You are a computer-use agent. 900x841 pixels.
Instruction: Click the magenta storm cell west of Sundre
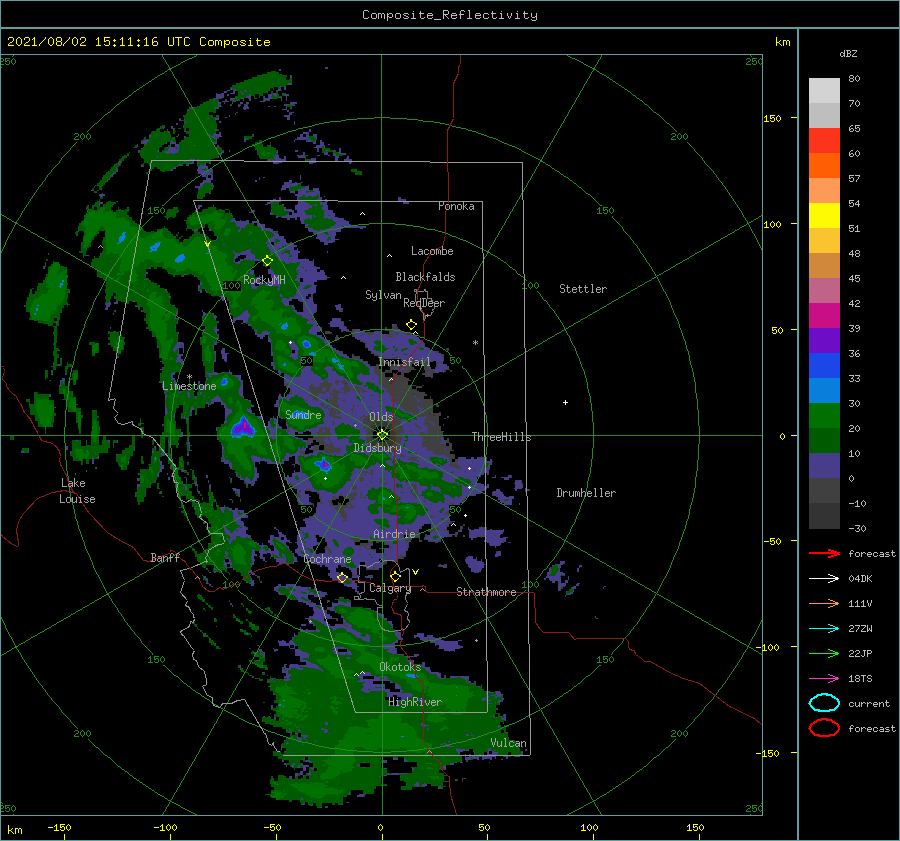[x=243, y=427]
